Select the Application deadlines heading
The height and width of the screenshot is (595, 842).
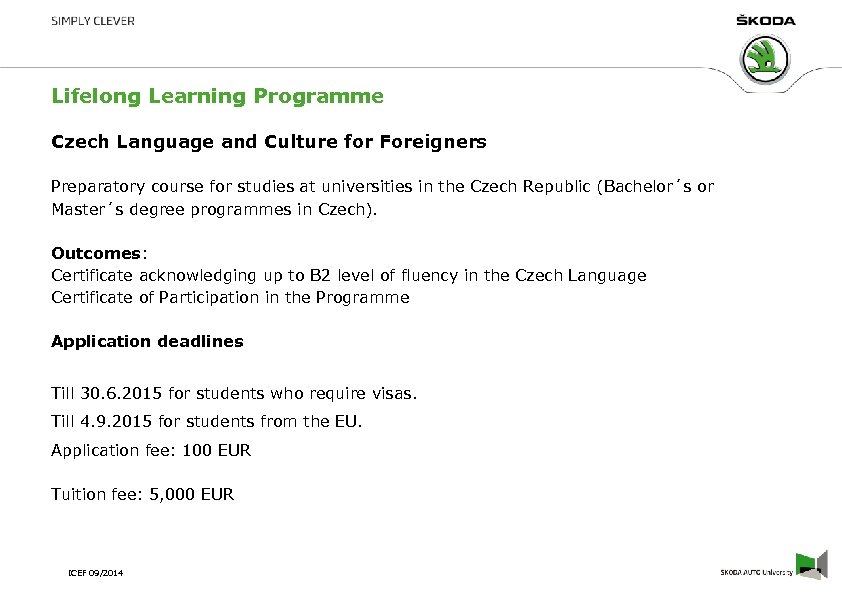coord(147,341)
